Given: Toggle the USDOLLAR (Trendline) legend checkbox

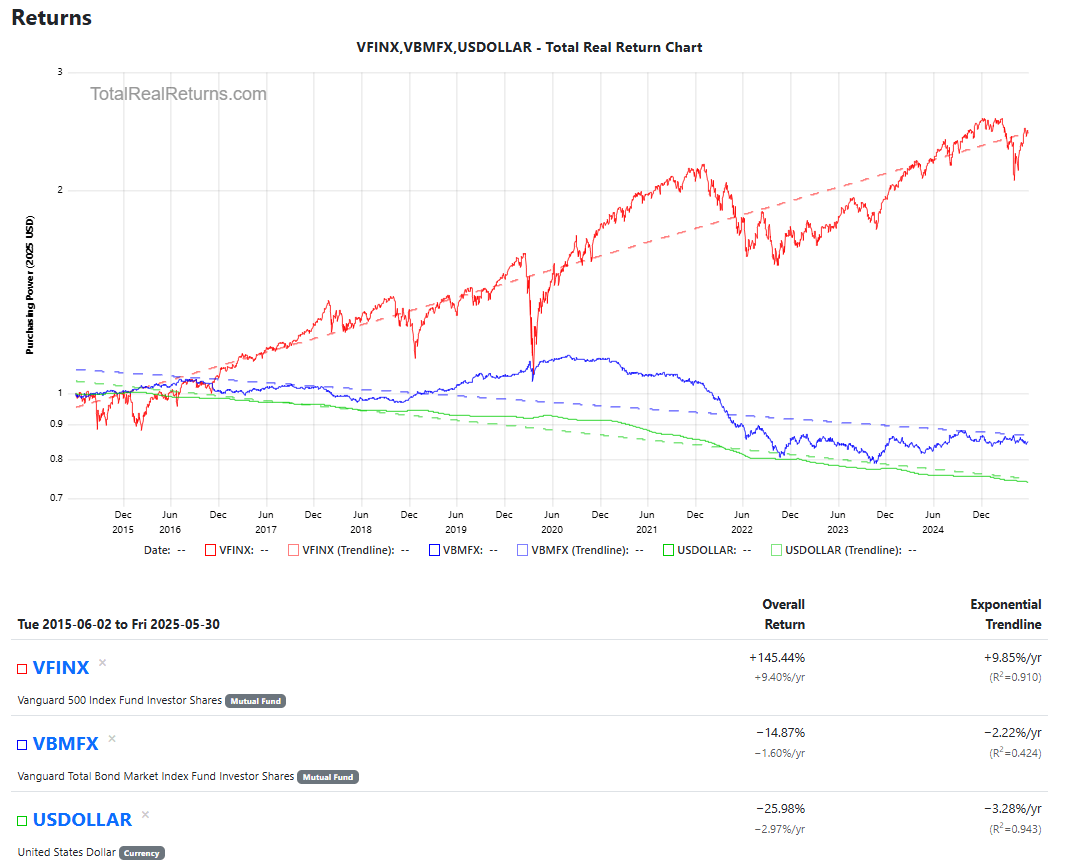Looking at the screenshot, I should click(776, 550).
